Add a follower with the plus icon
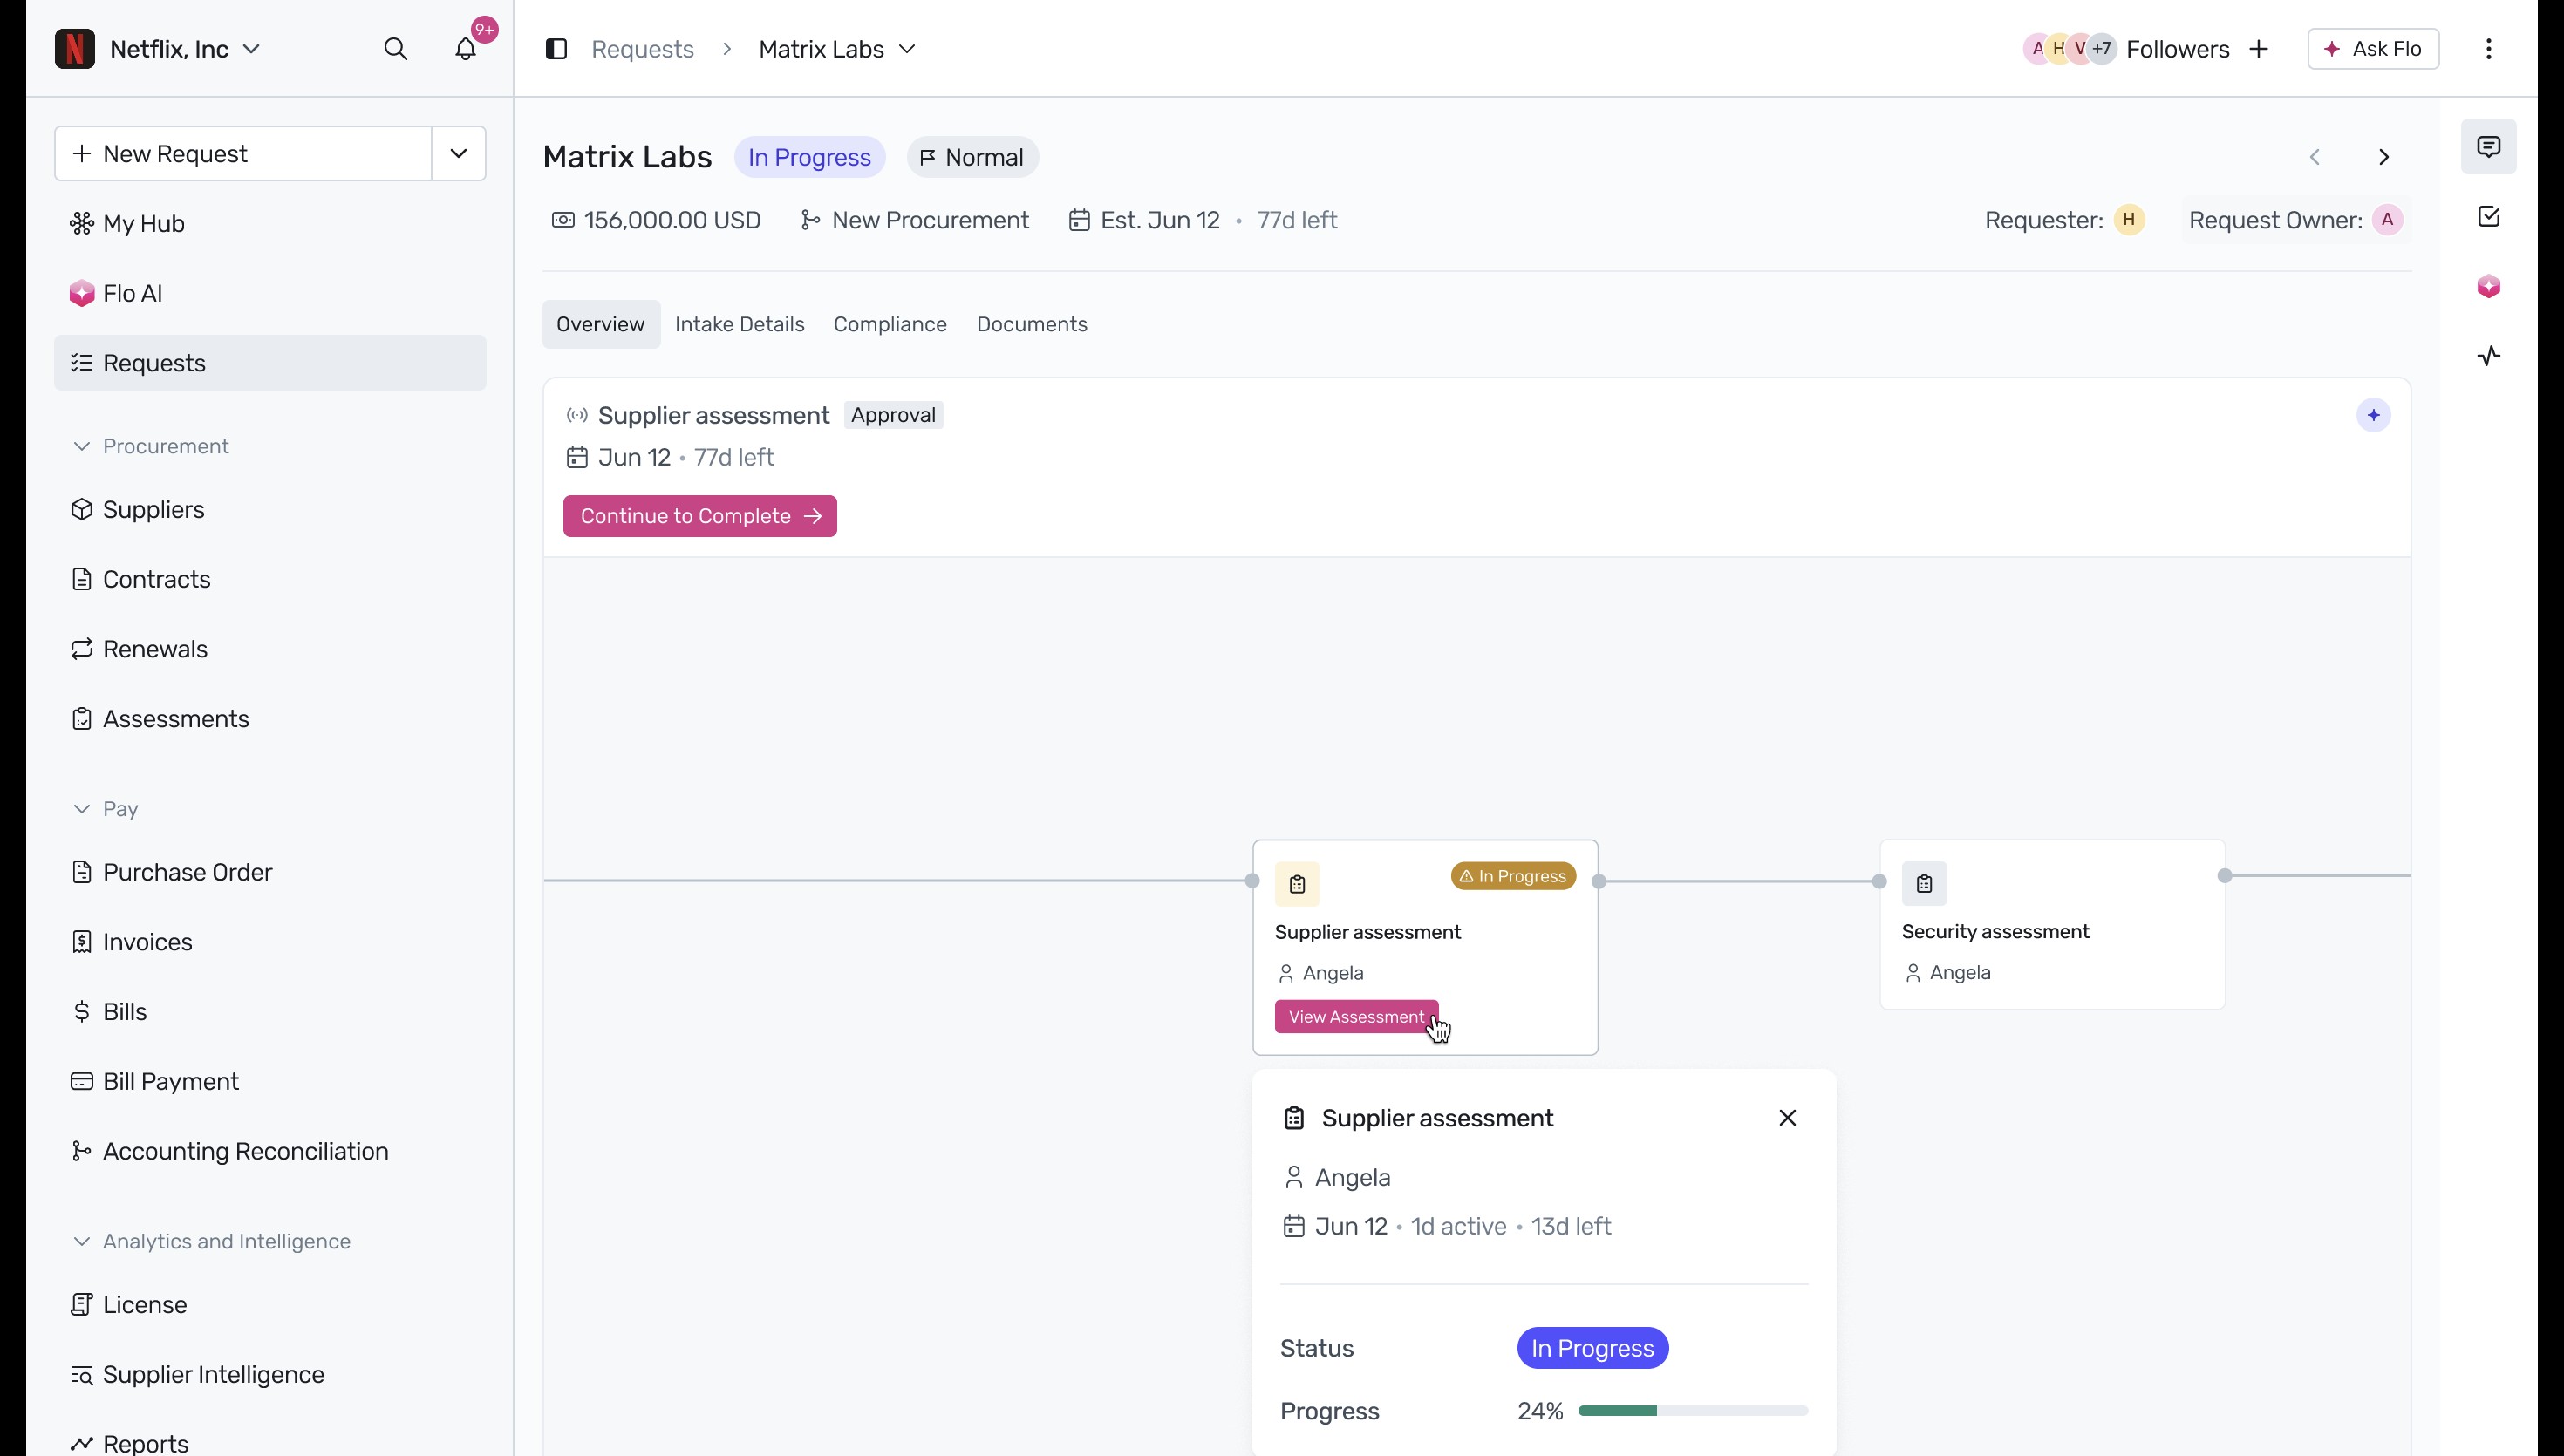 [x=2259, y=49]
